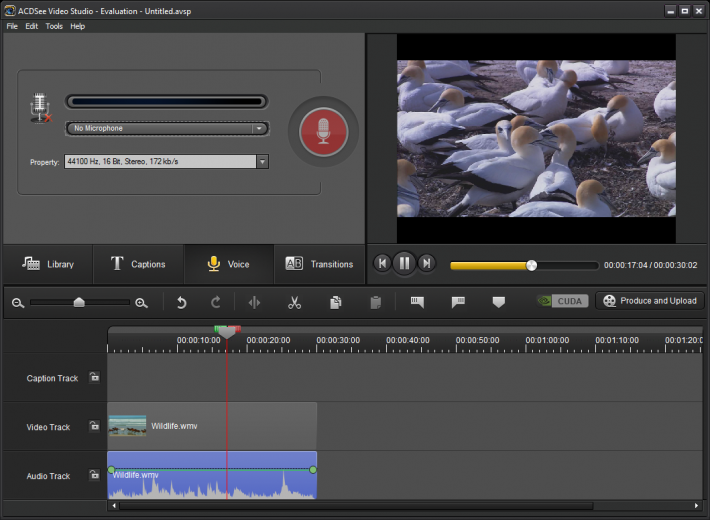Viewport: 710px width, 520px height.
Task: Open the Help menu
Action: click(x=77, y=26)
